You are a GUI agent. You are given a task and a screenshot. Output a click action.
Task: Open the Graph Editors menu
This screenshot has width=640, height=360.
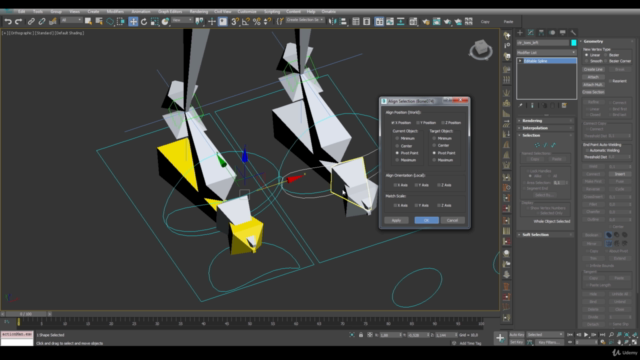[x=170, y=11]
